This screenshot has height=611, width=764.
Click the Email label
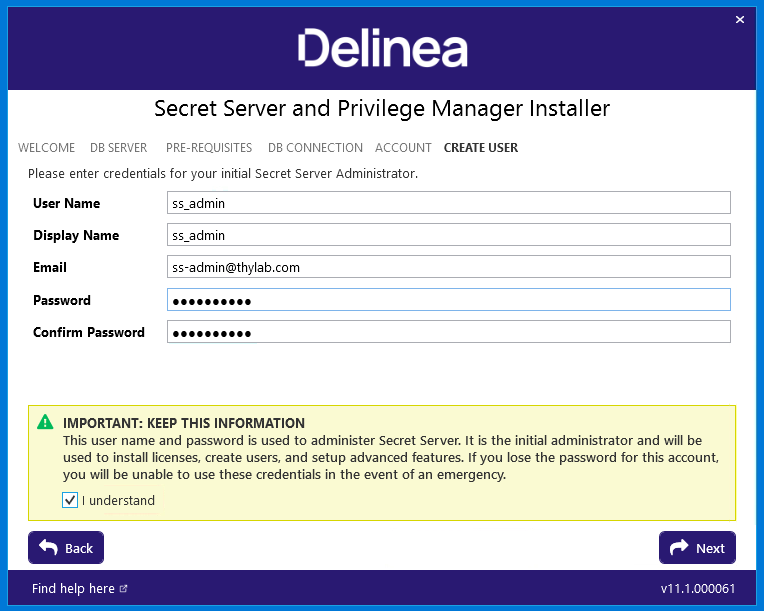pos(50,267)
